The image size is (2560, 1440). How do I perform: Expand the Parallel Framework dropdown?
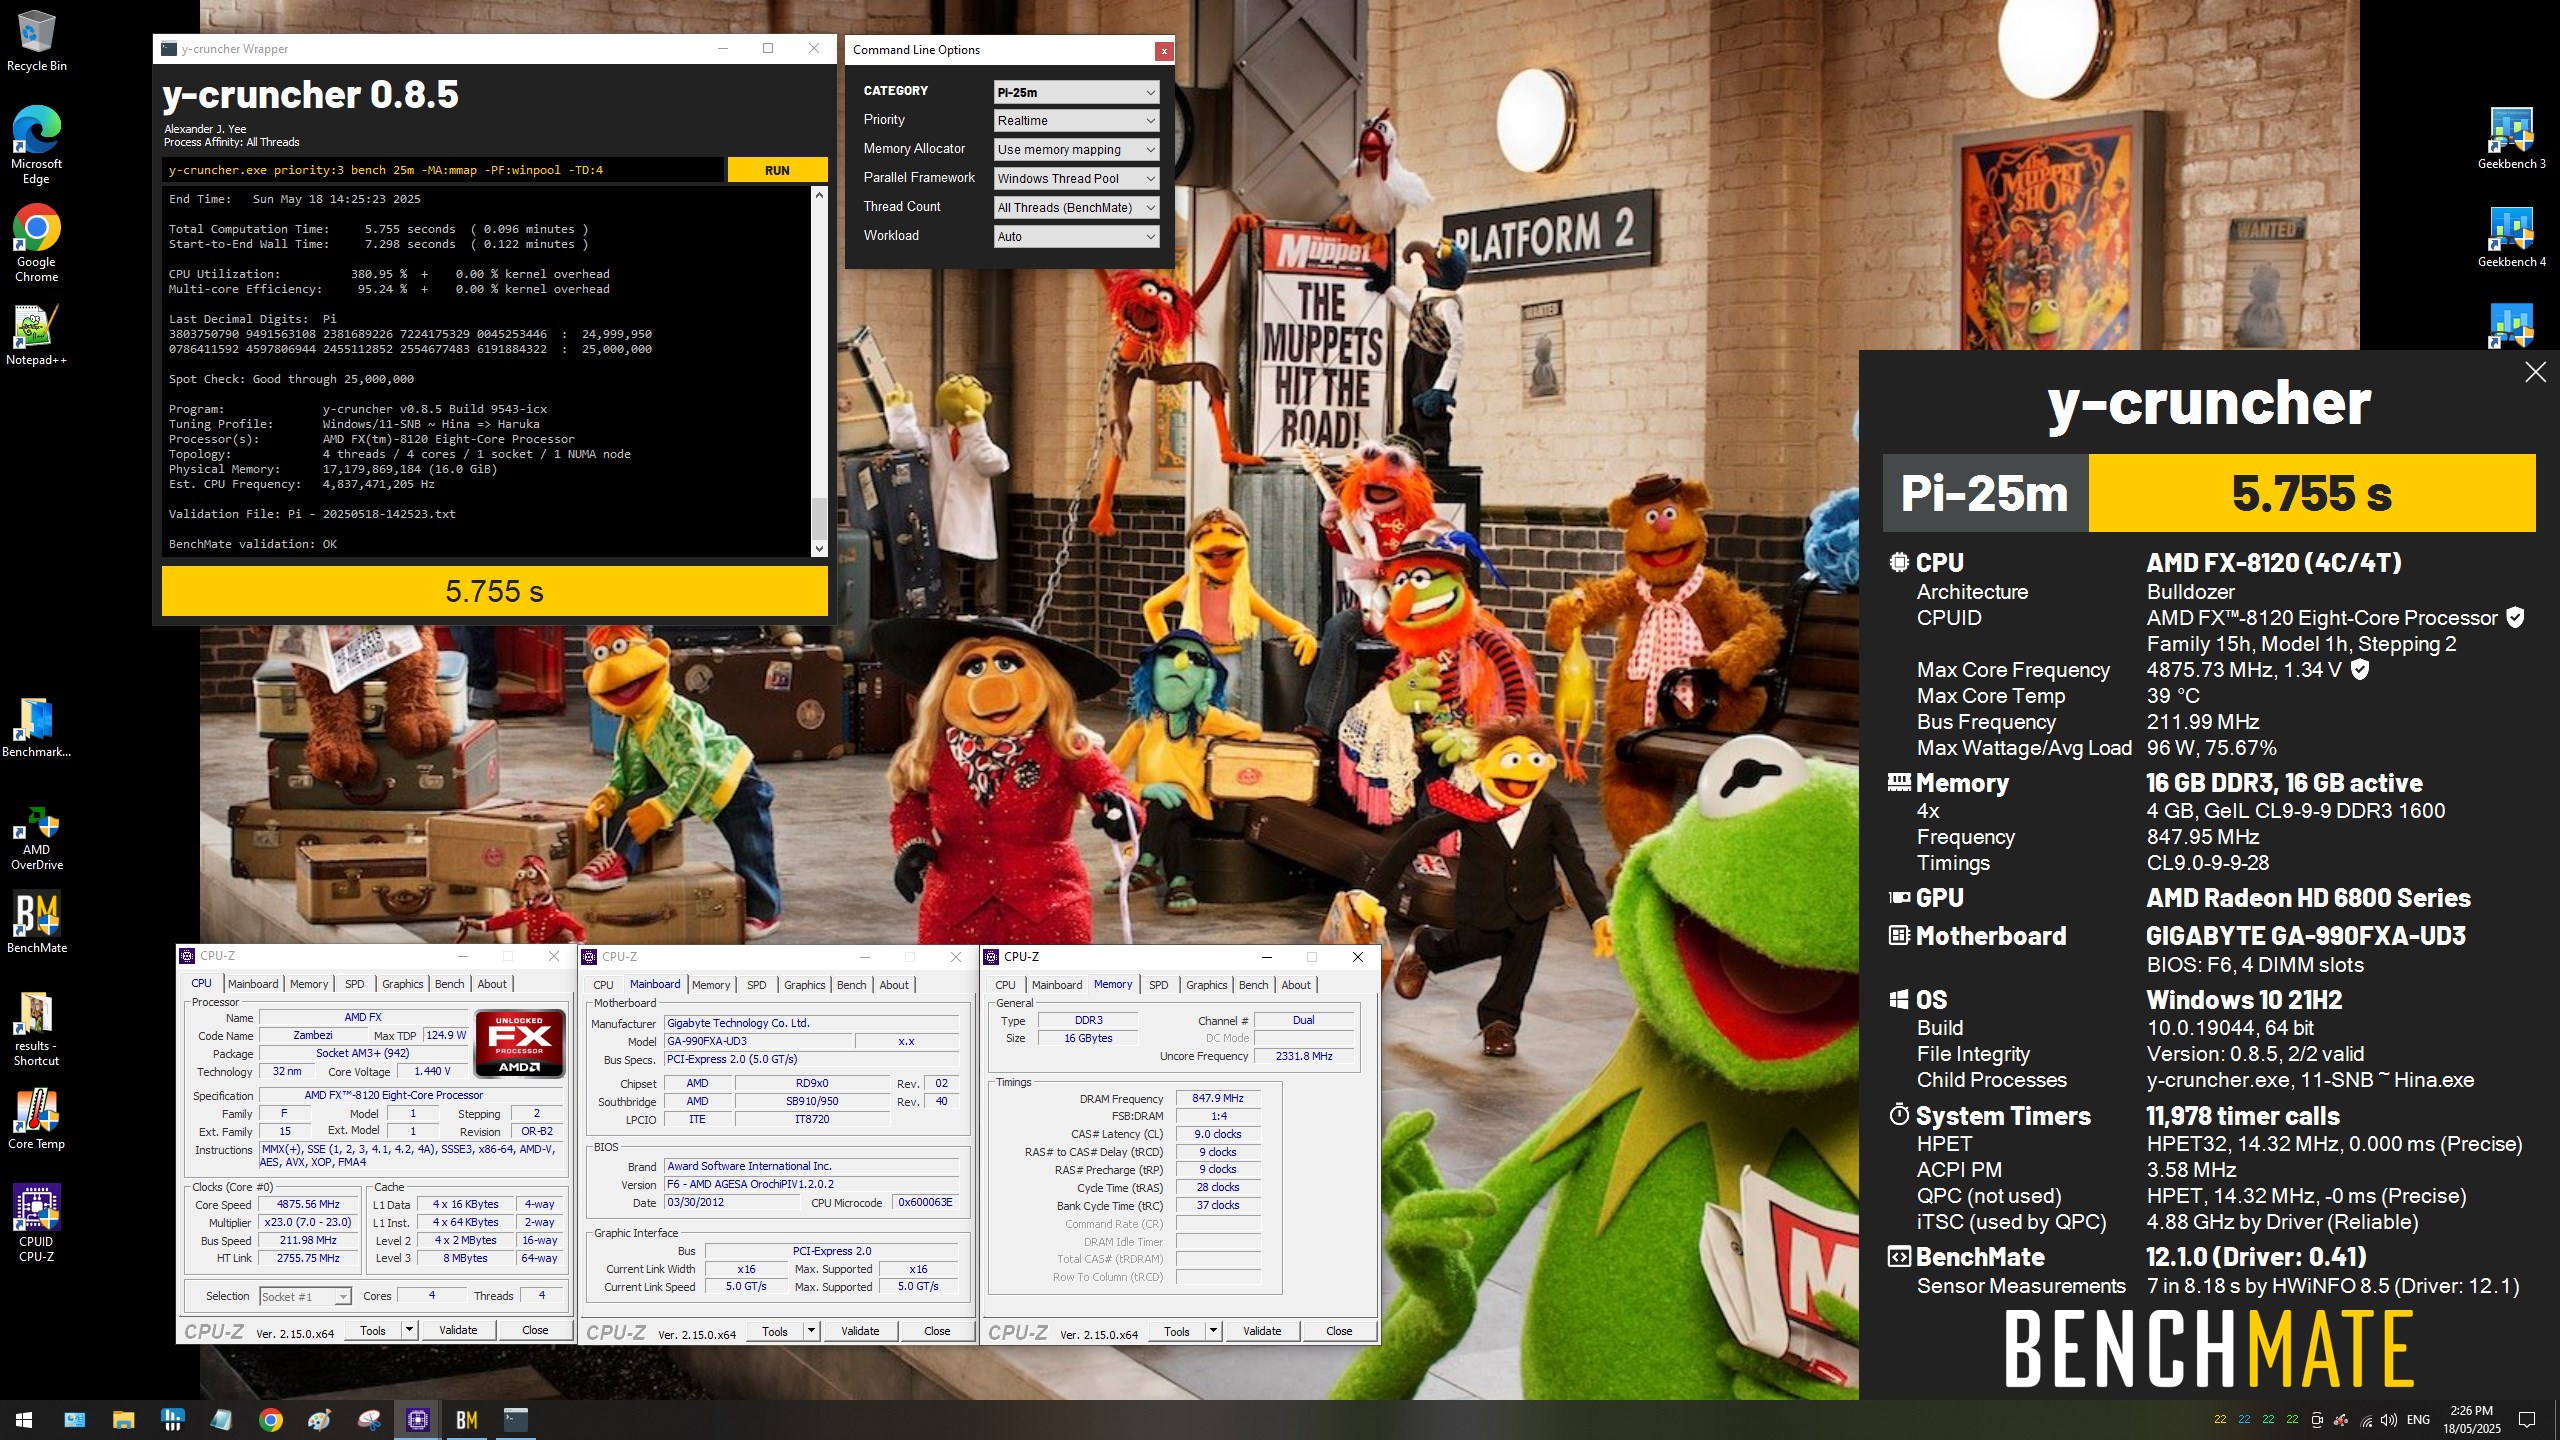click(1076, 178)
